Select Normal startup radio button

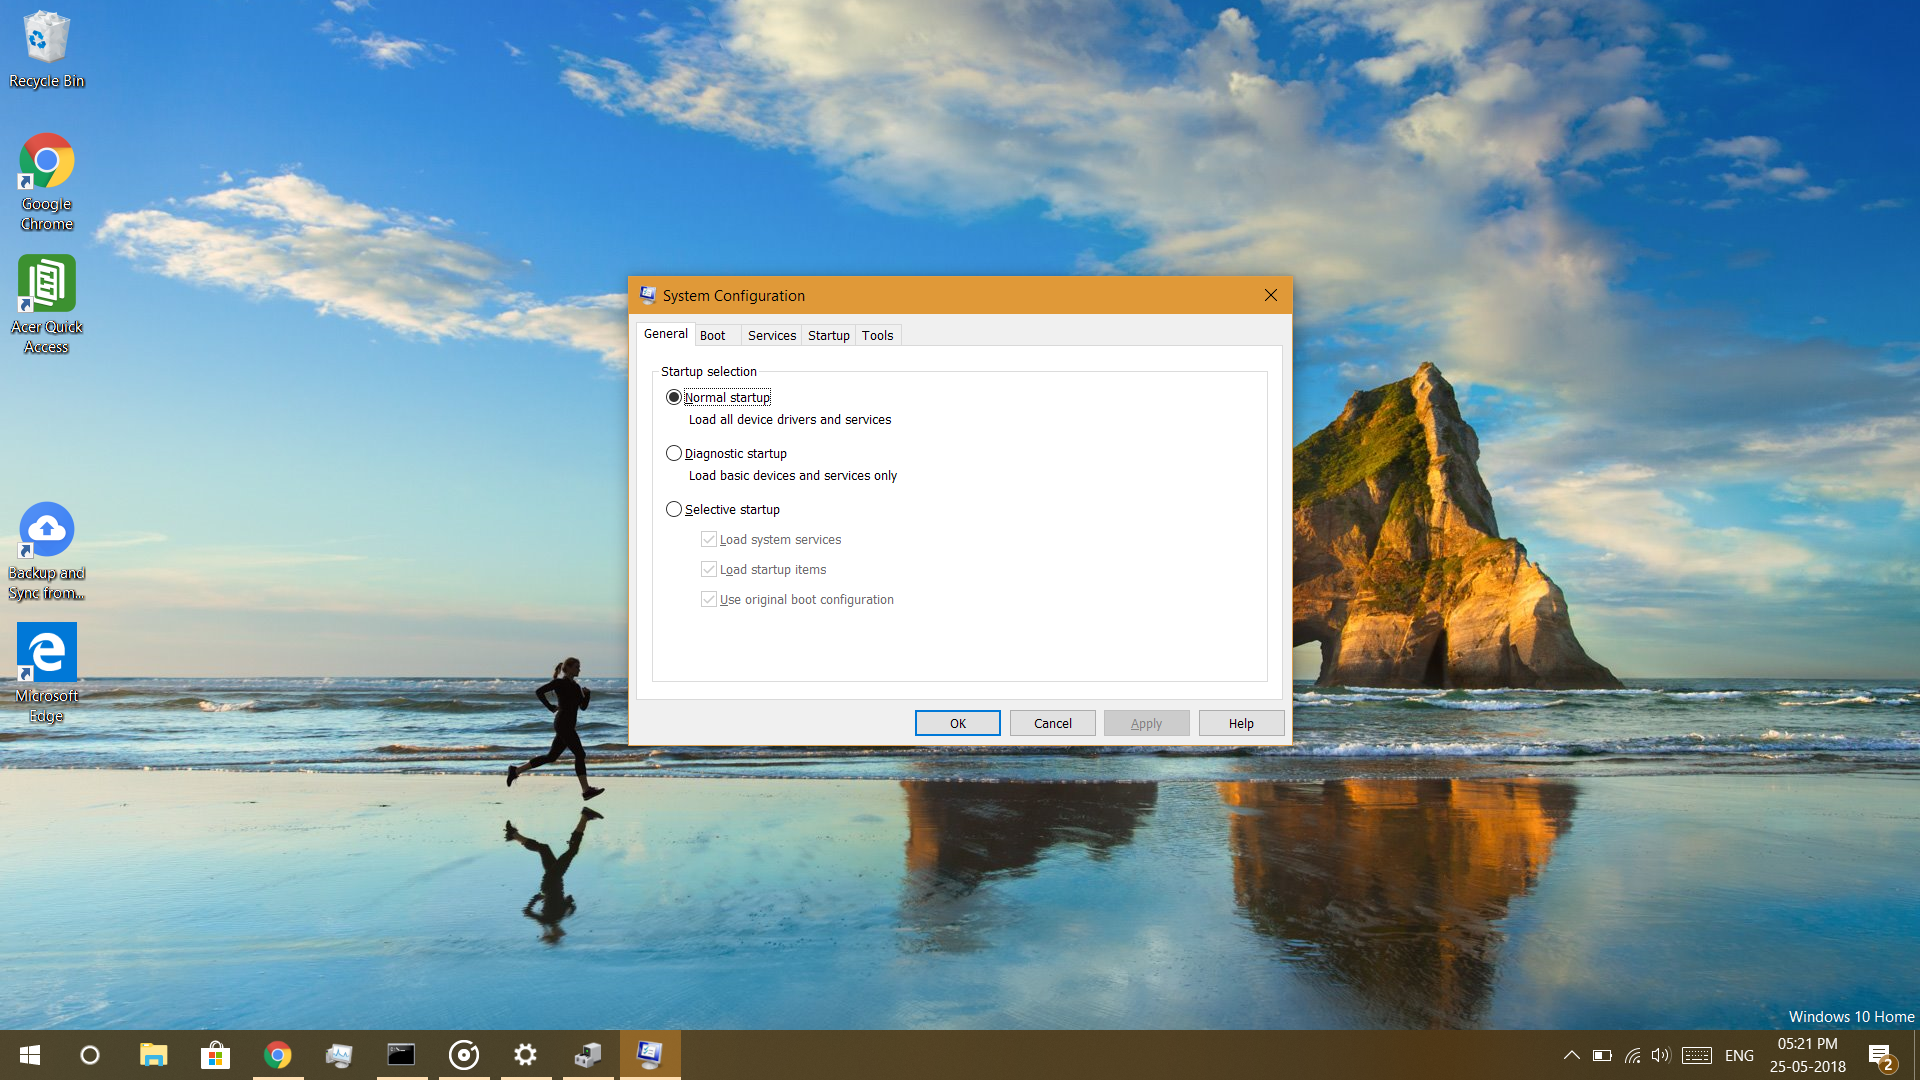[674, 396]
